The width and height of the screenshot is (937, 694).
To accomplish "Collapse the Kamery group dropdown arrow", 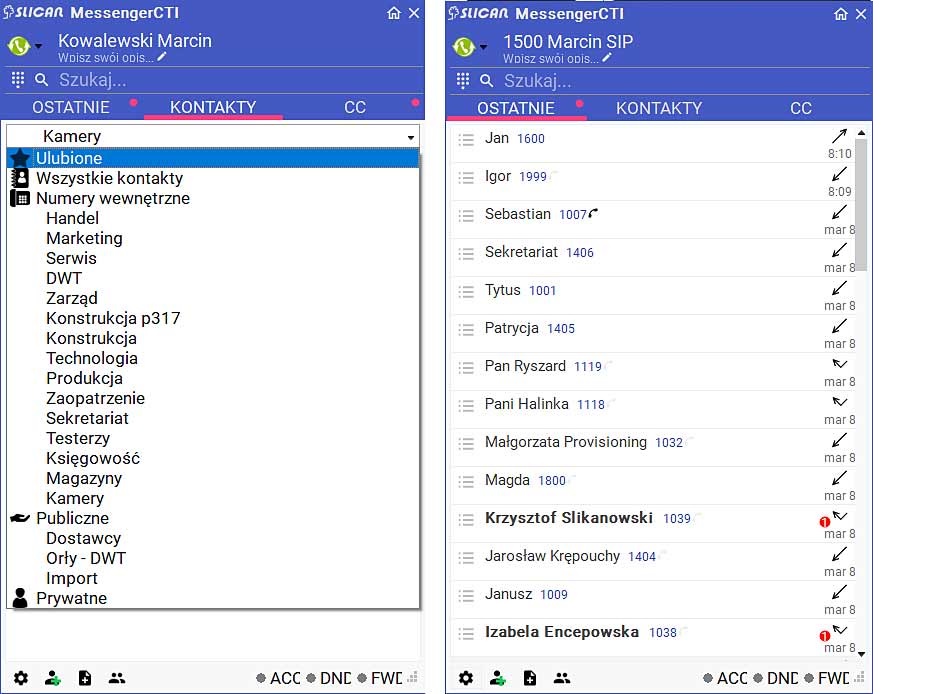I will pos(410,137).
